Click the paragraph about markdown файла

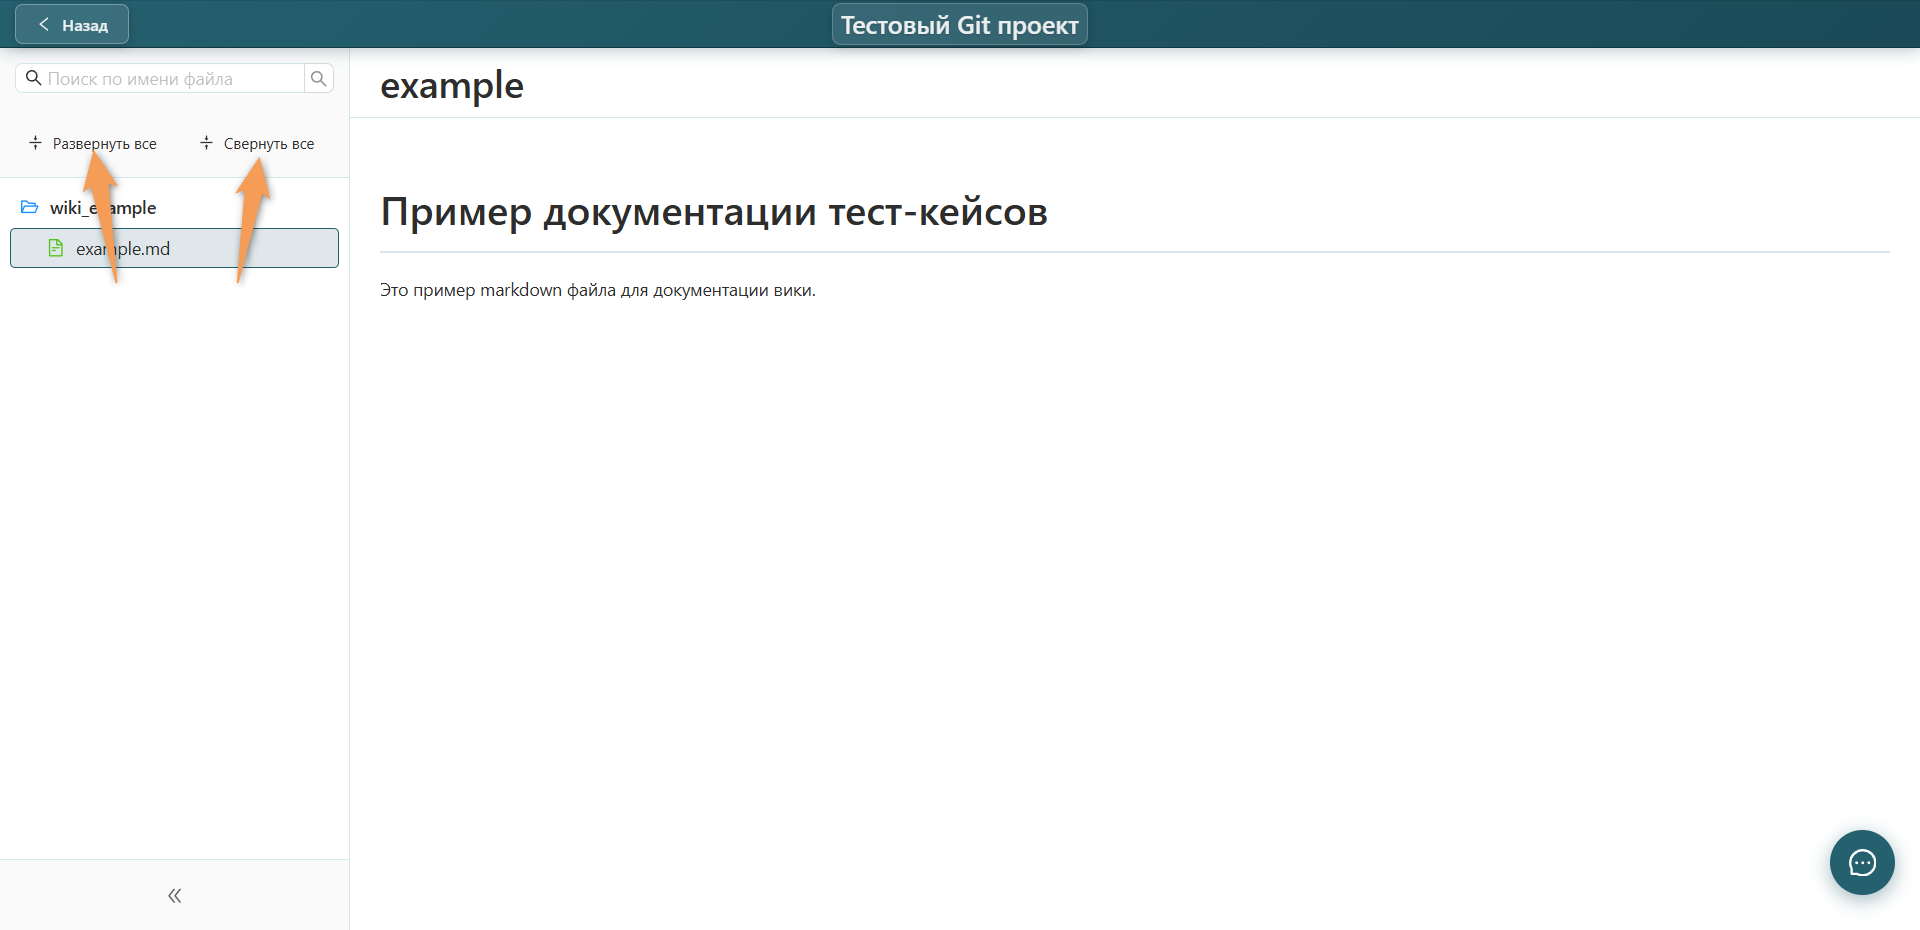(598, 290)
